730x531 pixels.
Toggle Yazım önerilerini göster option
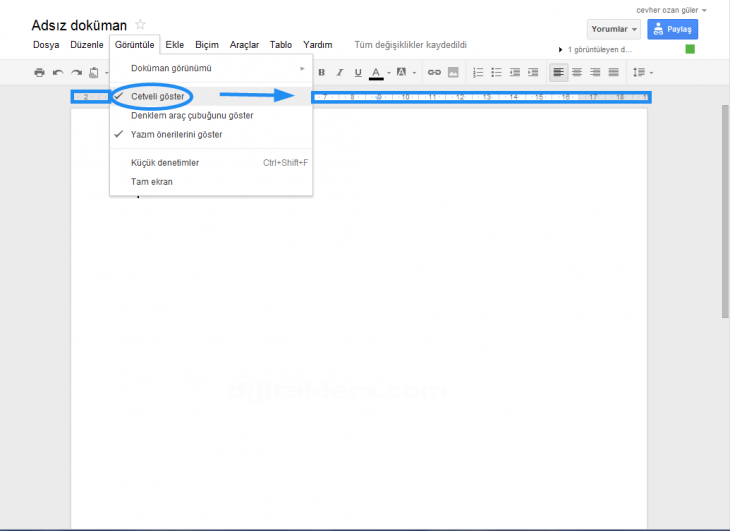coord(211,134)
